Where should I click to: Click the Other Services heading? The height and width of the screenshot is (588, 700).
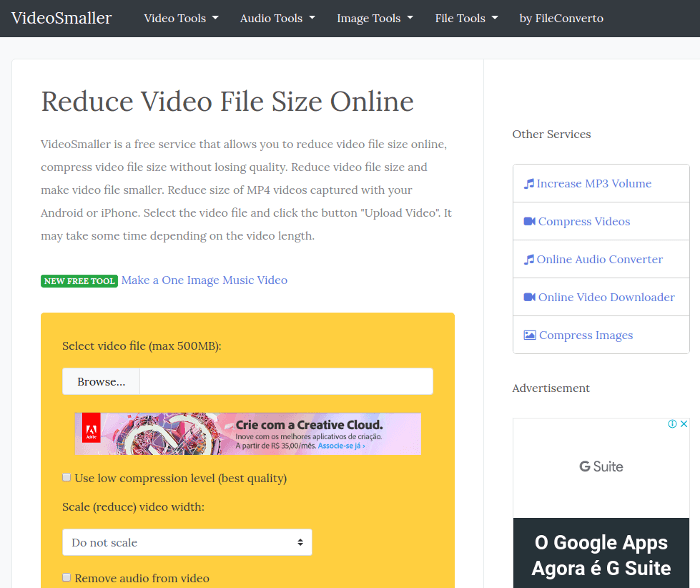(551, 134)
